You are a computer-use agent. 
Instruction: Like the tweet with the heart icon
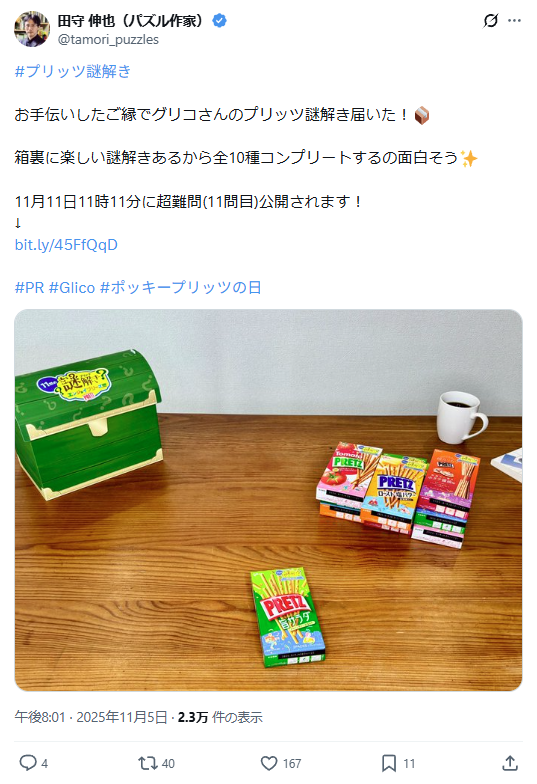[x=269, y=763]
